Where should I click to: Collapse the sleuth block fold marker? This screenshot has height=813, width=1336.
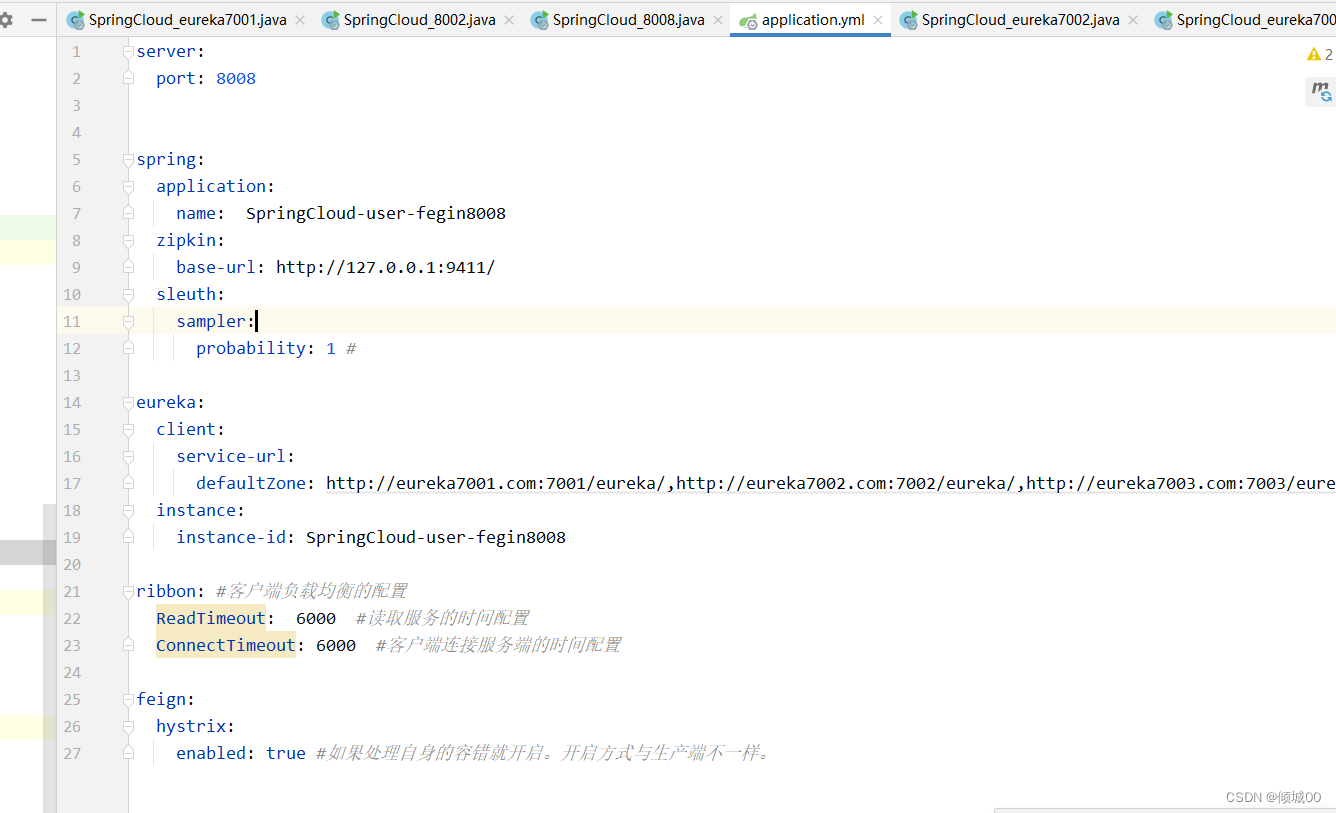128,294
